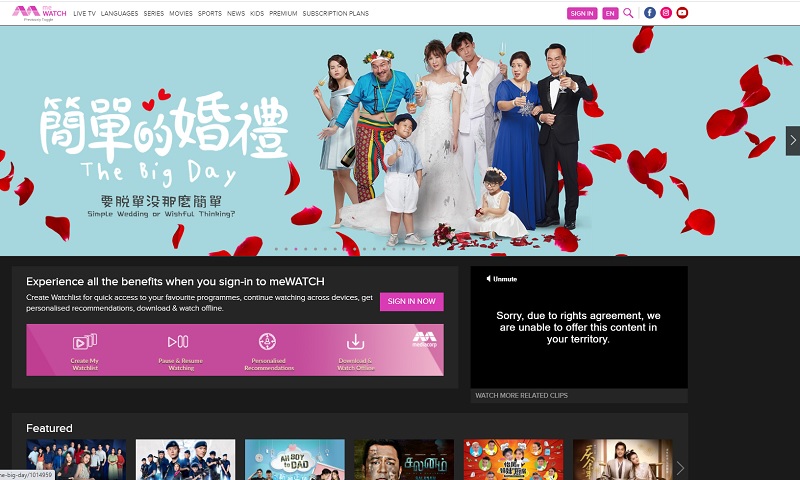Open the Facebook page icon

[649, 13]
